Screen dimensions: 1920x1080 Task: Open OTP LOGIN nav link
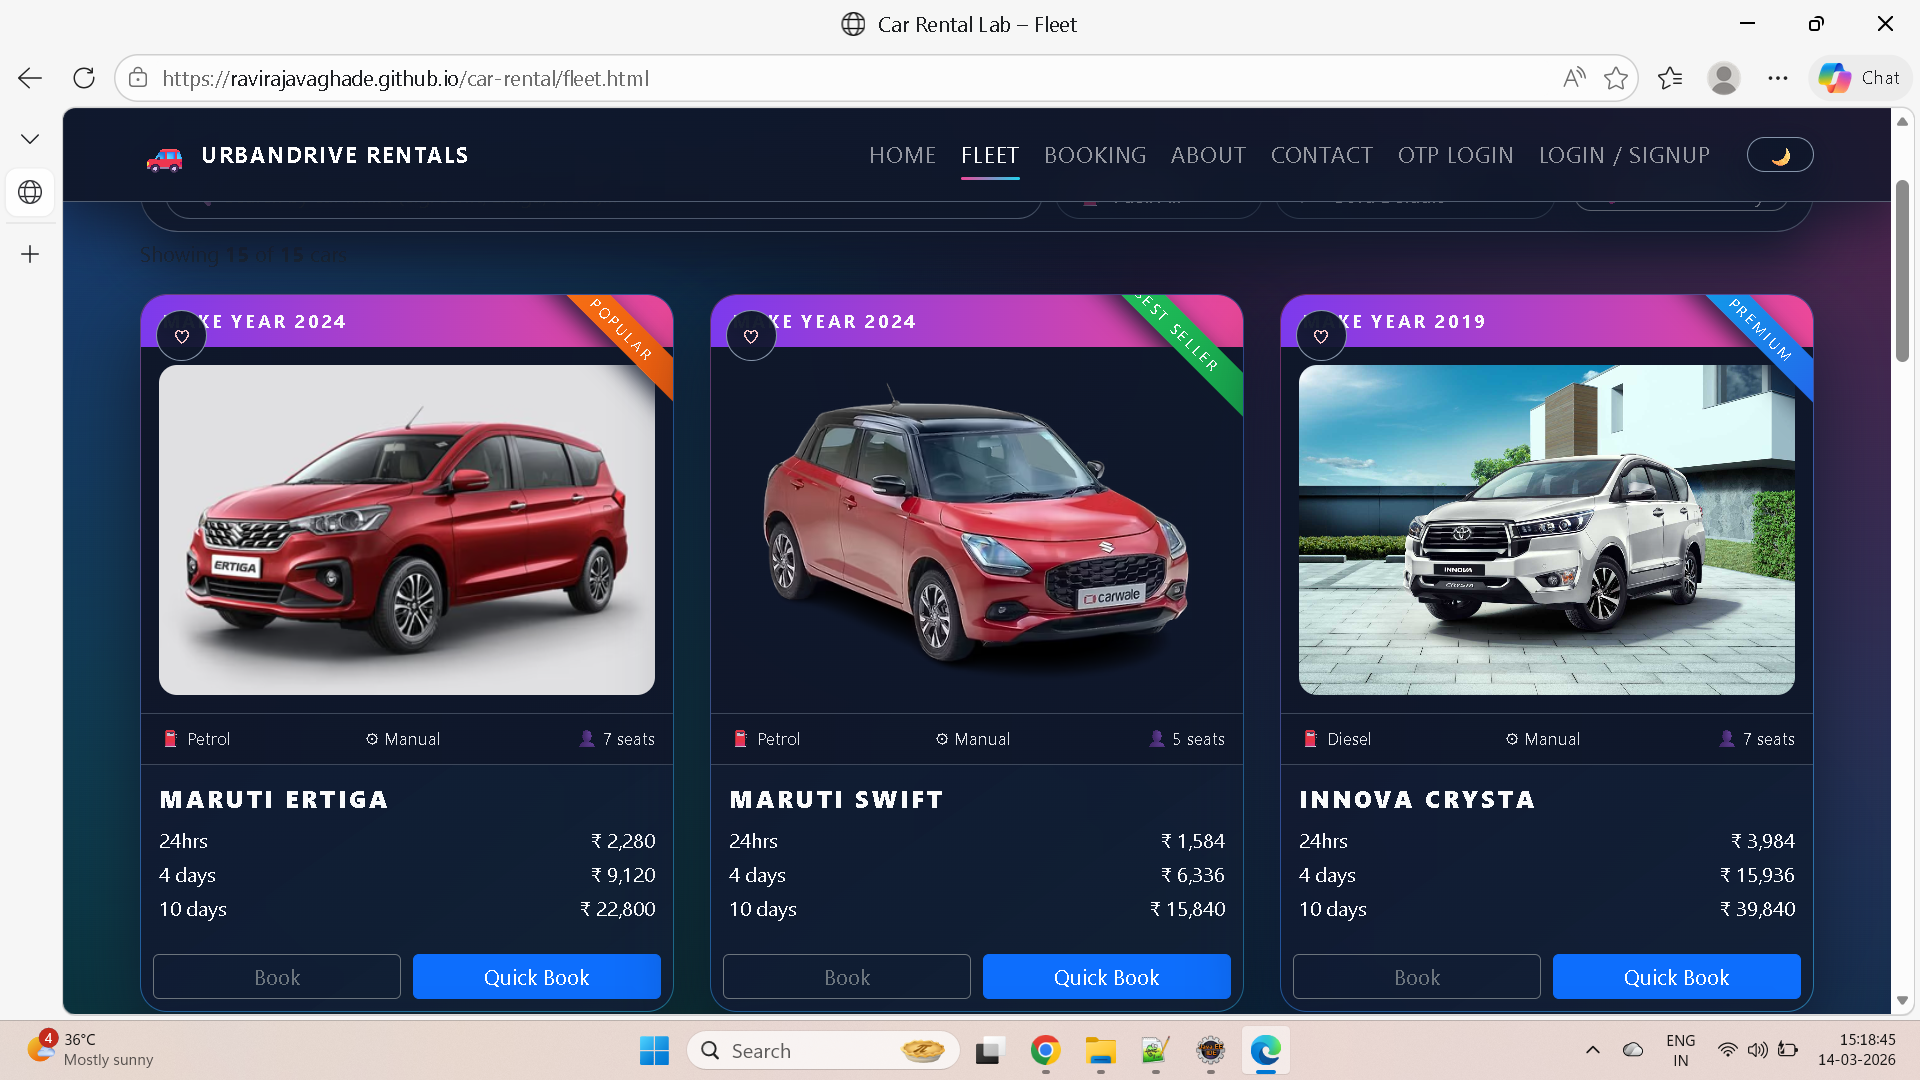pos(1455,156)
